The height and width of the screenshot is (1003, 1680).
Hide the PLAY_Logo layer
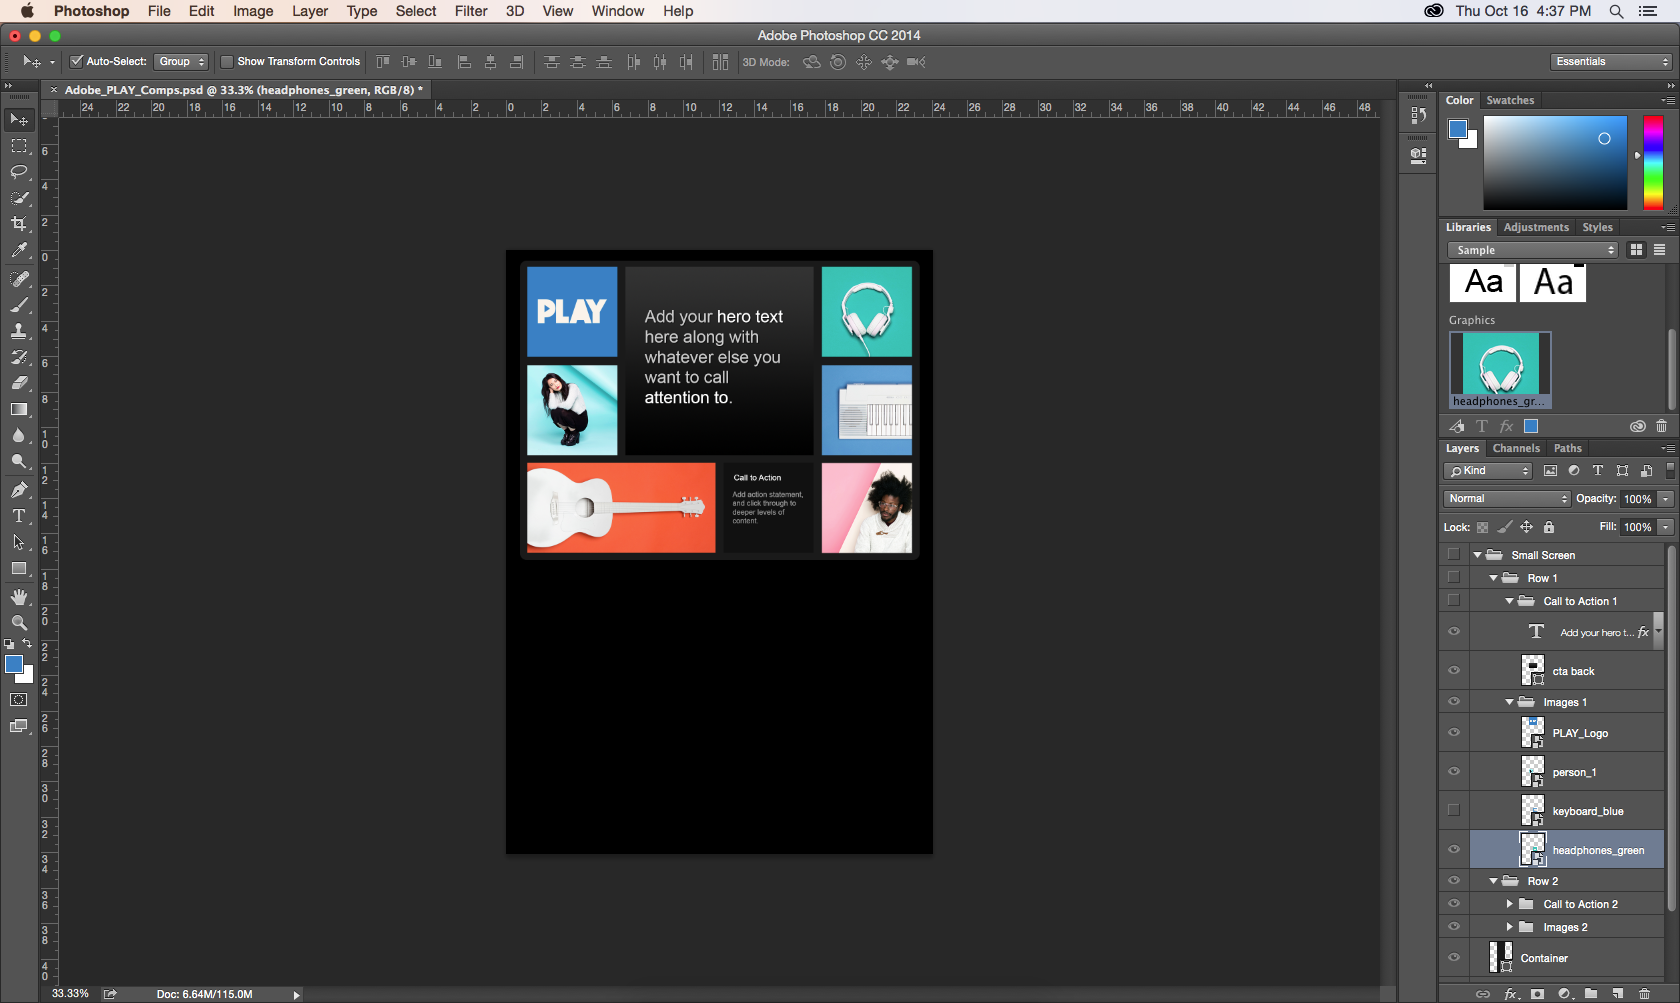pyautogui.click(x=1454, y=733)
